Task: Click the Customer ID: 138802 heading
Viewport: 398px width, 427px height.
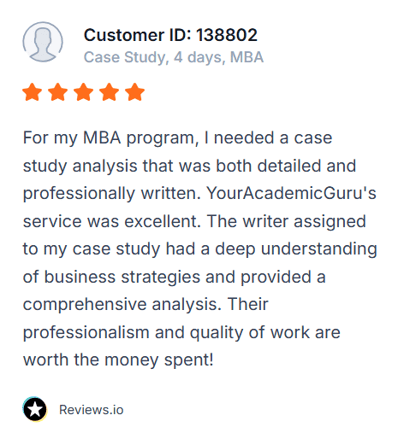Action: point(170,35)
